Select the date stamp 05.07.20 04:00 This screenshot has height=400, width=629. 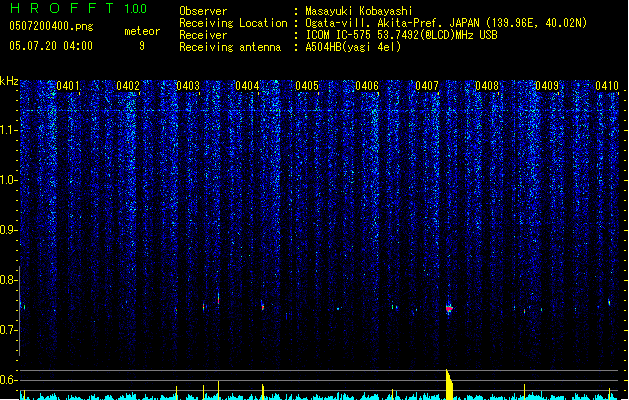pyautogui.click(x=51, y=46)
